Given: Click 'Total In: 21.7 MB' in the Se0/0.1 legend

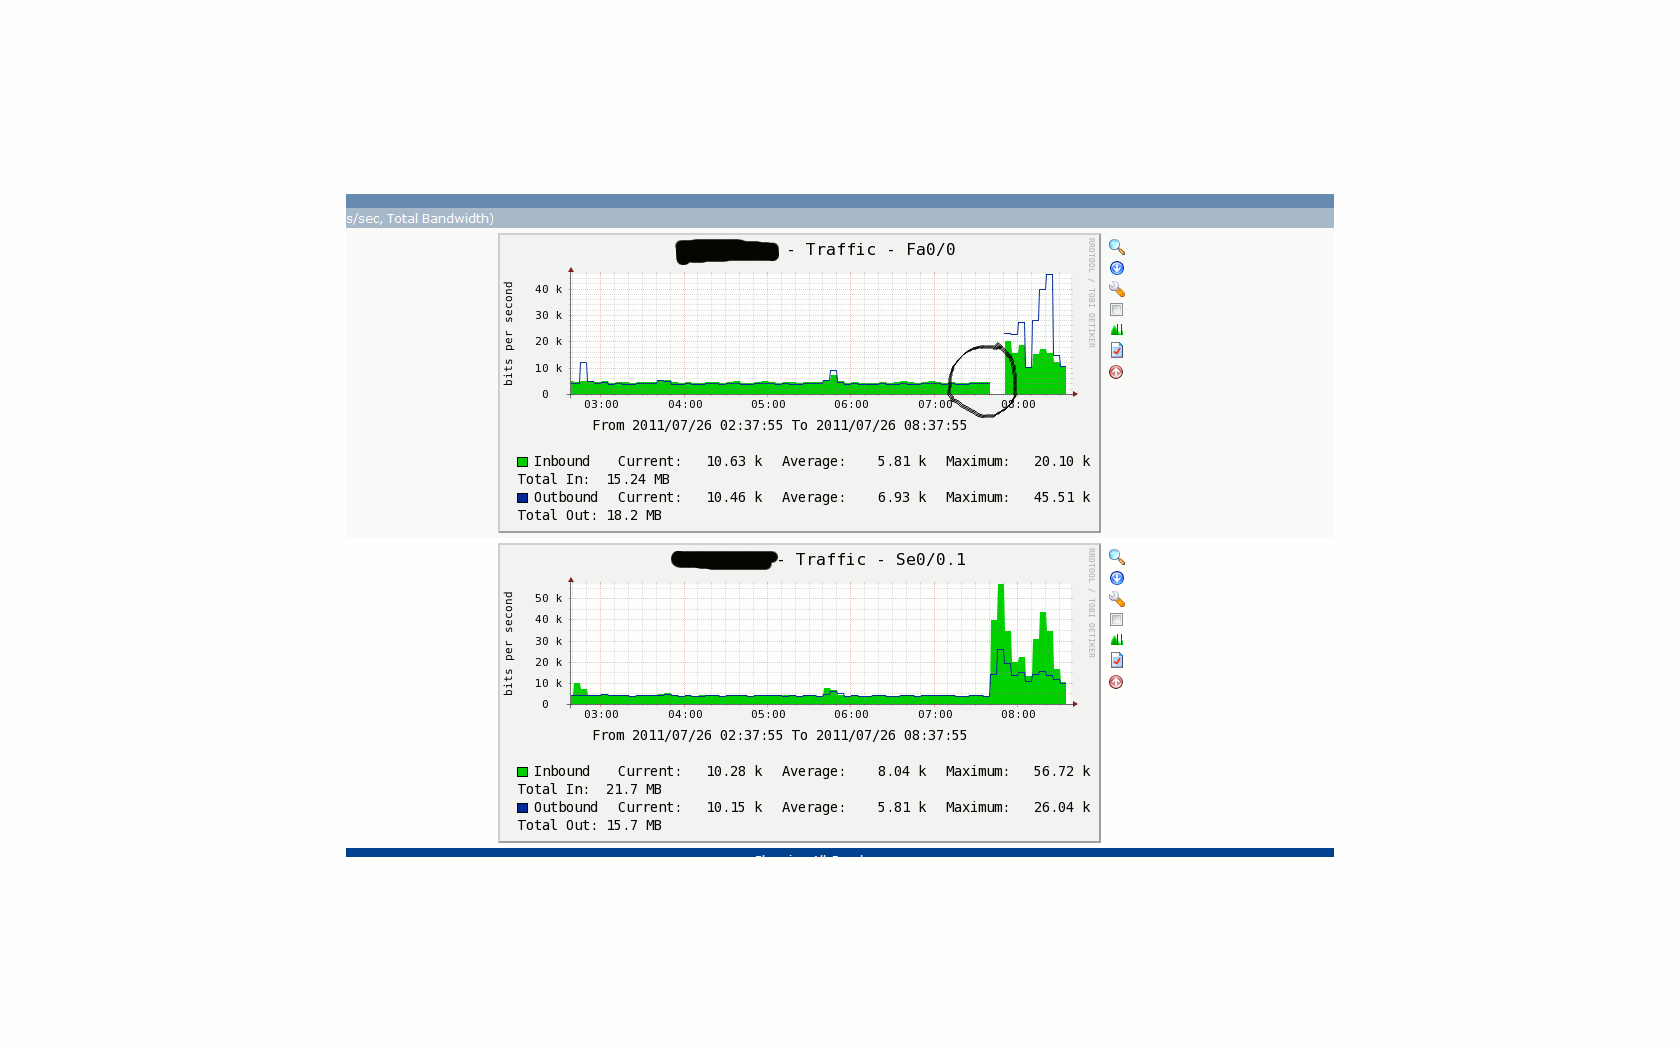Looking at the screenshot, I should (x=589, y=790).
